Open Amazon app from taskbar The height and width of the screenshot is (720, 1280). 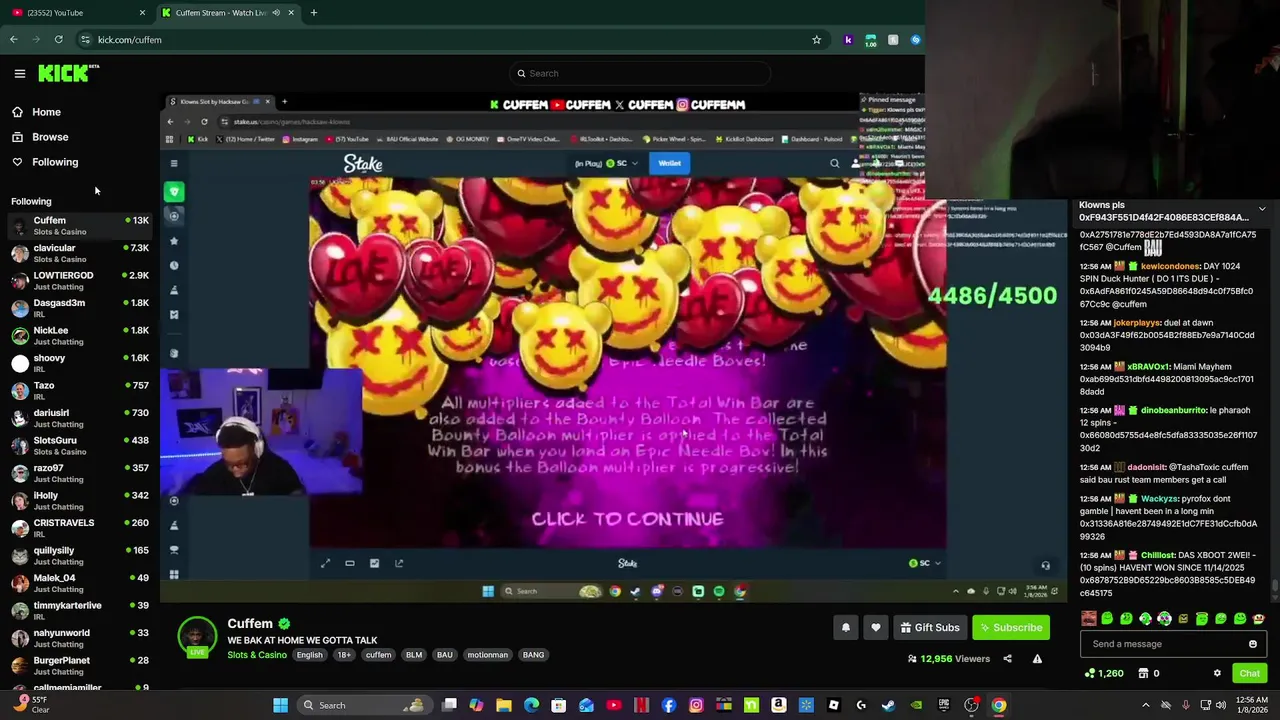778,705
